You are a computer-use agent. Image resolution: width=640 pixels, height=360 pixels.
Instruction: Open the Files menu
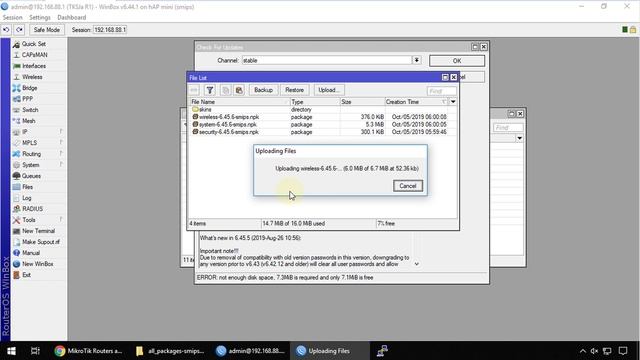click(x=27, y=187)
